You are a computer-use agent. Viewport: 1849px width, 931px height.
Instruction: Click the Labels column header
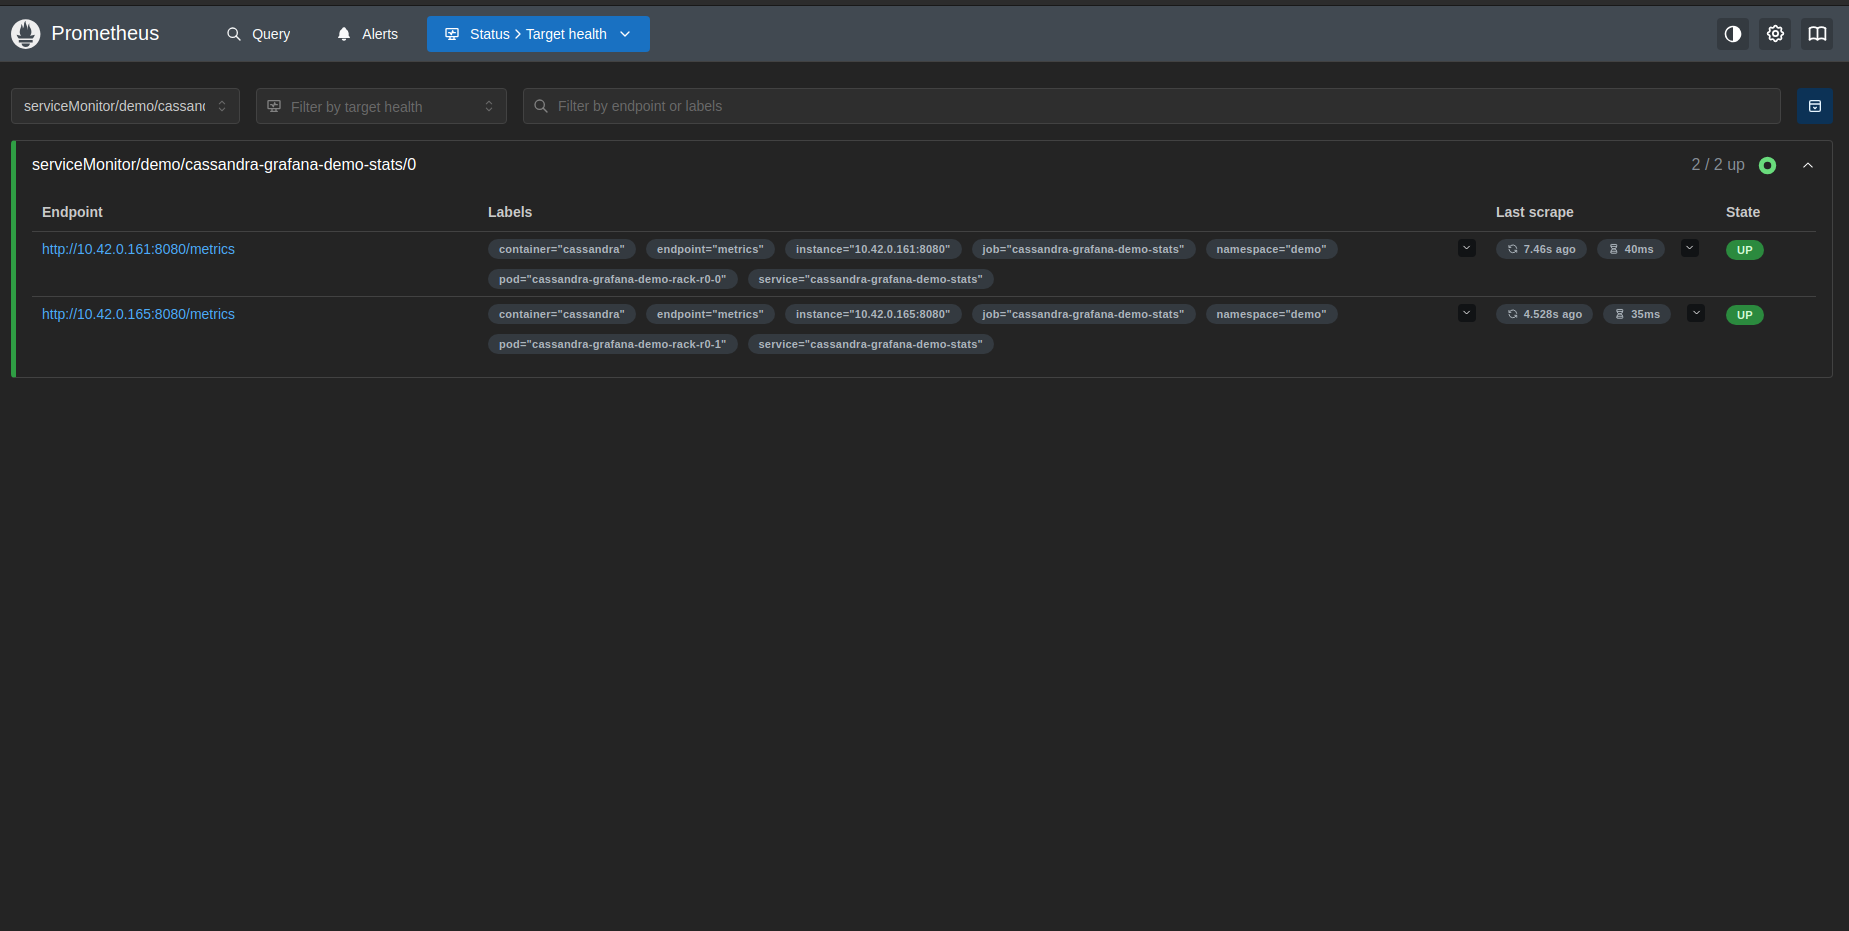tap(510, 212)
